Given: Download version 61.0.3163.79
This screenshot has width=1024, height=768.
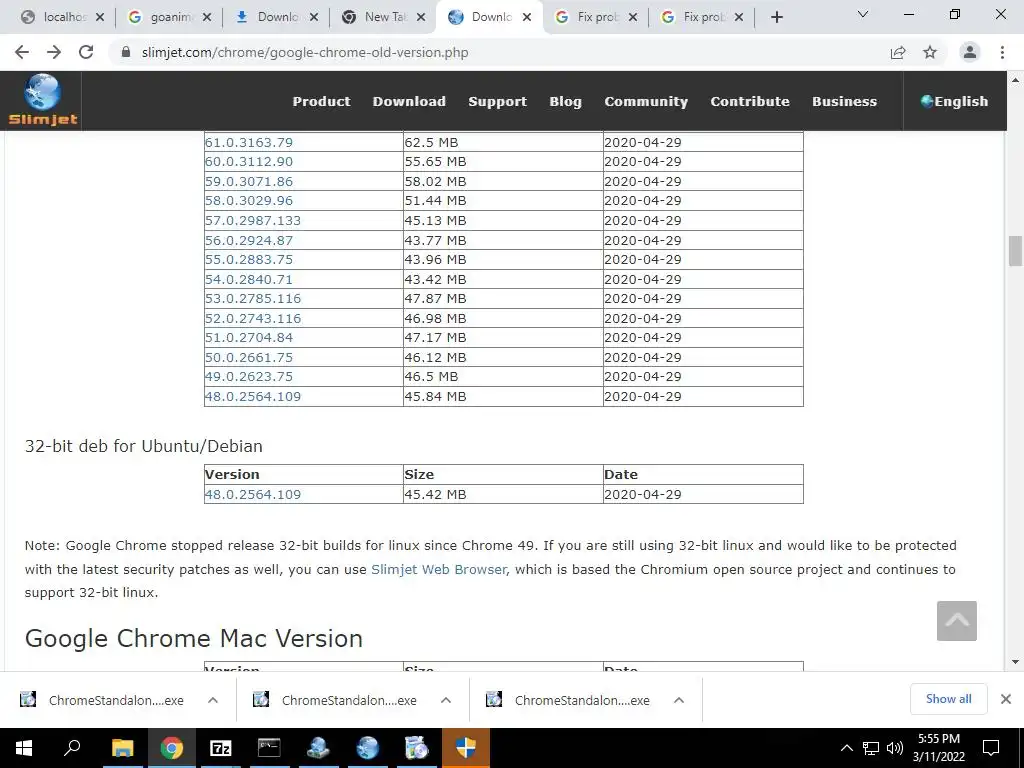Looking at the screenshot, I should tap(249, 142).
